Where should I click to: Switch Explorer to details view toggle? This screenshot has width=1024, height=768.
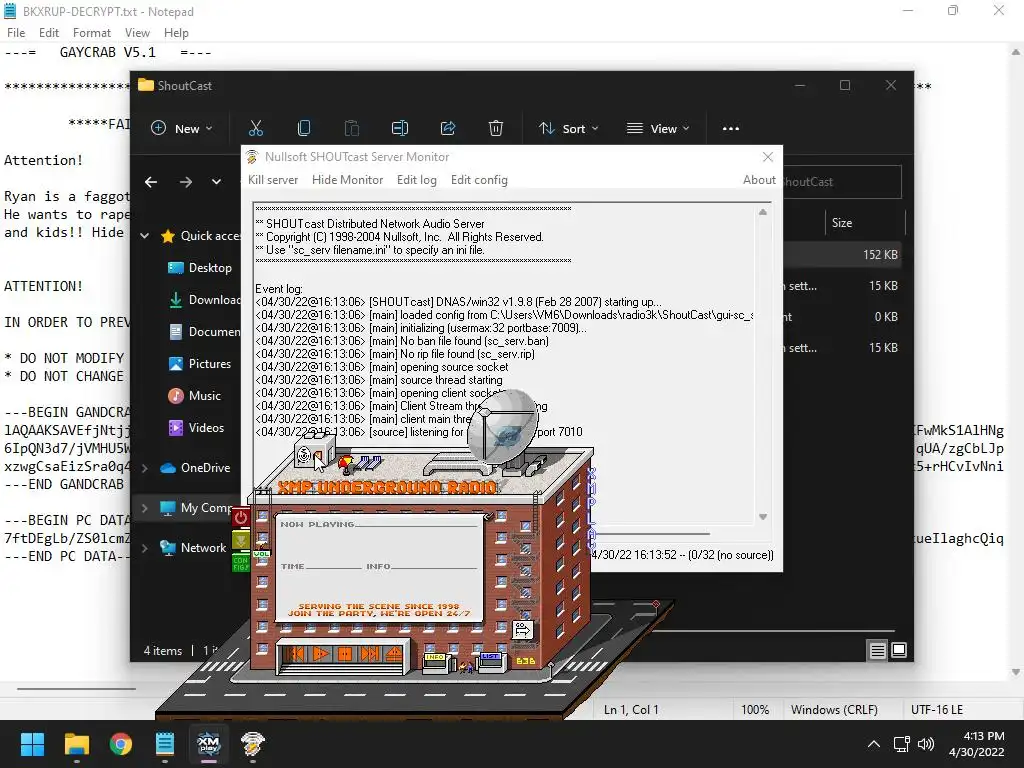(x=877, y=650)
